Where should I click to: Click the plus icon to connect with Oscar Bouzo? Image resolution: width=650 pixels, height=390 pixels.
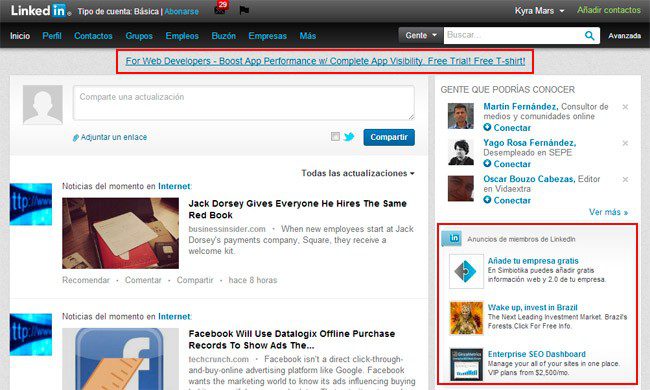488,200
